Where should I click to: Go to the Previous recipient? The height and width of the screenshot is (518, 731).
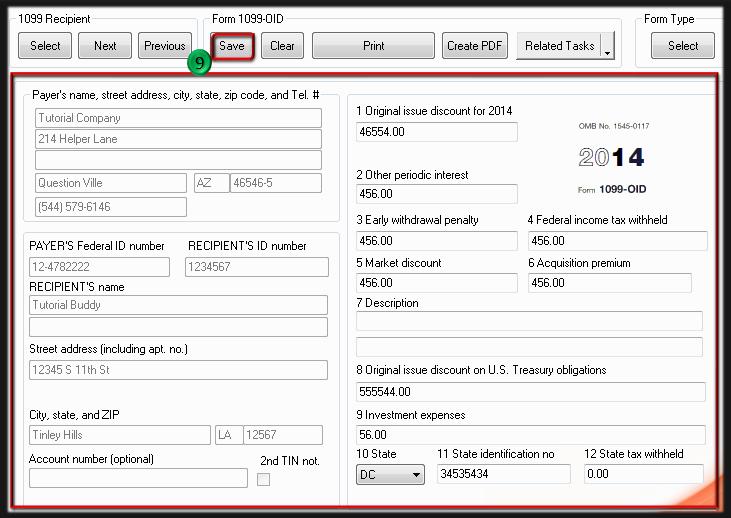tap(165, 46)
